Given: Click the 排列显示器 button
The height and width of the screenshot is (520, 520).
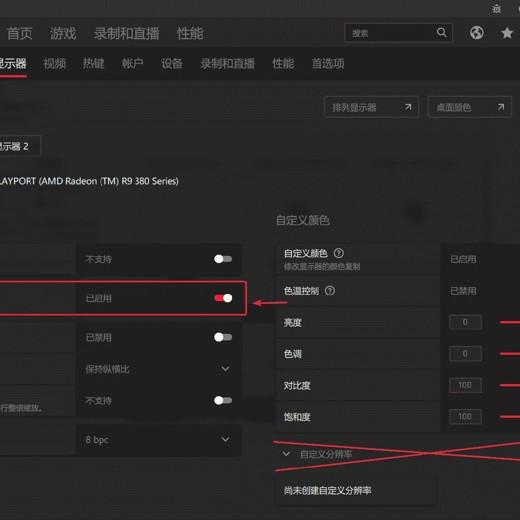Looking at the screenshot, I should coord(371,107).
